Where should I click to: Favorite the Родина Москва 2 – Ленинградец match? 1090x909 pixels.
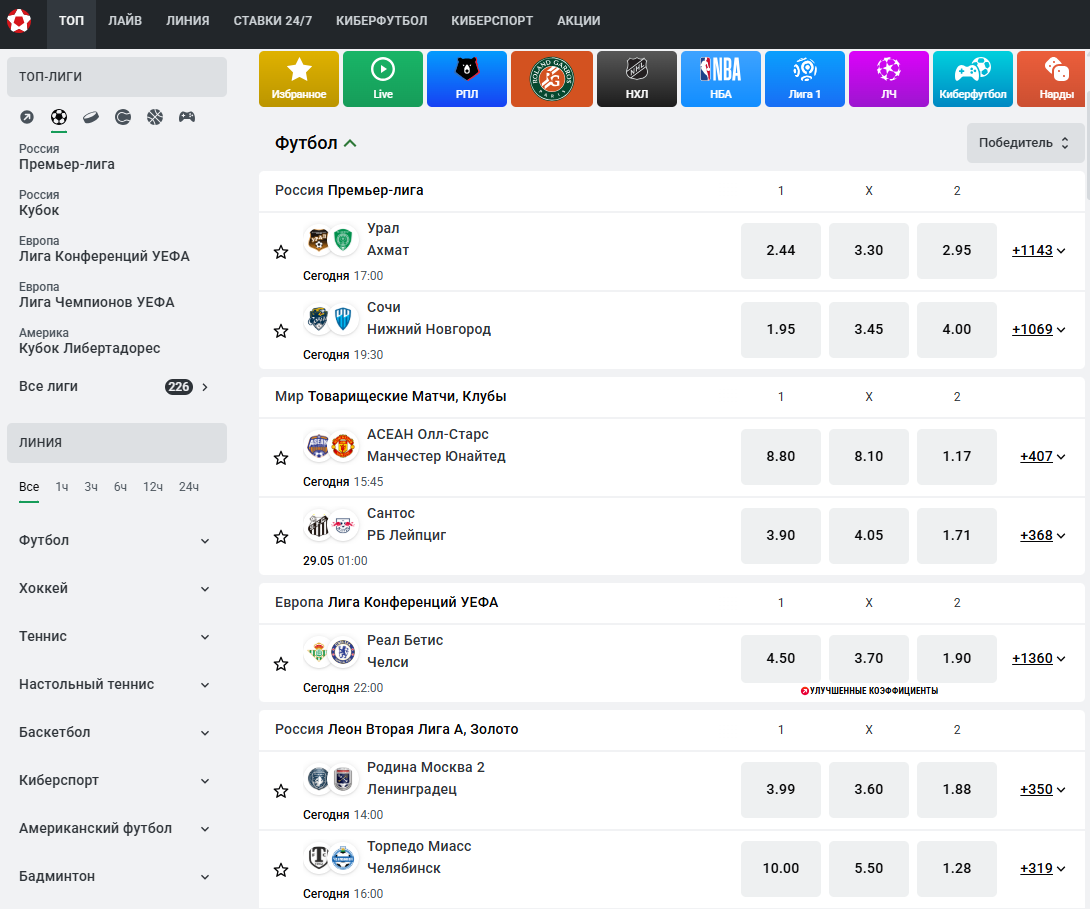click(281, 791)
